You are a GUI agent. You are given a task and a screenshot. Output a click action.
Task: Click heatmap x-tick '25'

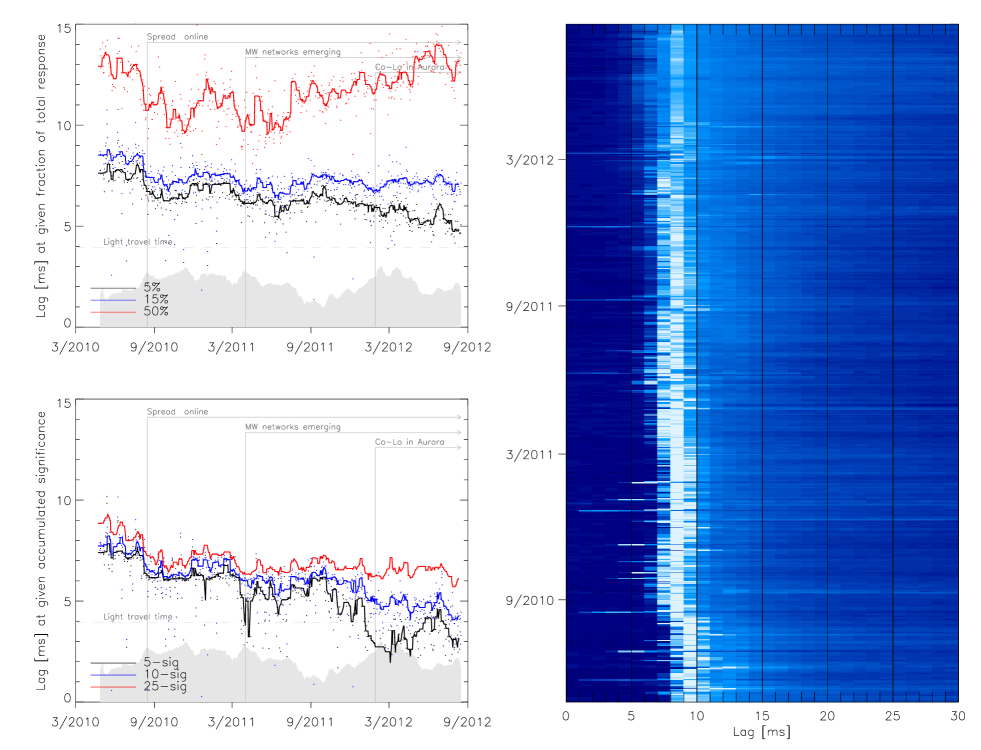pyautogui.click(x=893, y=716)
